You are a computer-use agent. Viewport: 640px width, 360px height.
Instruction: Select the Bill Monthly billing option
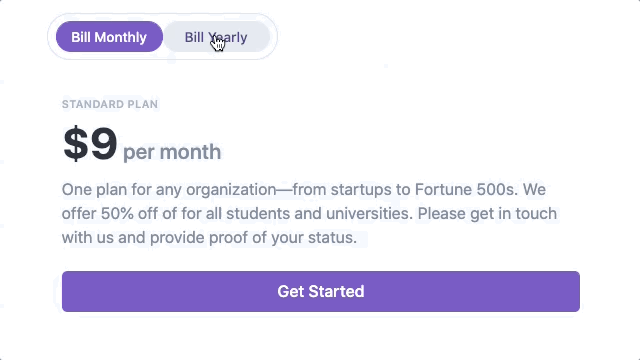[109, 37]
